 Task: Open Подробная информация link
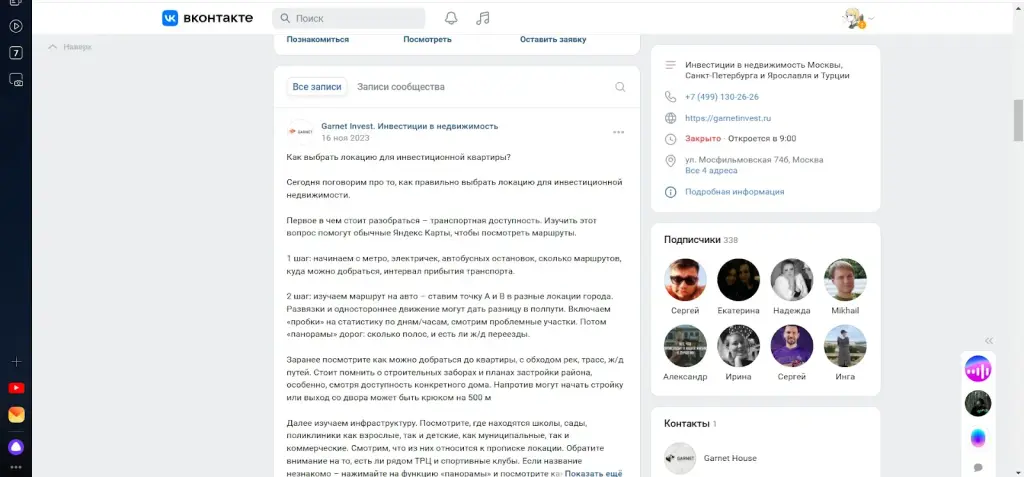[735, 192]
